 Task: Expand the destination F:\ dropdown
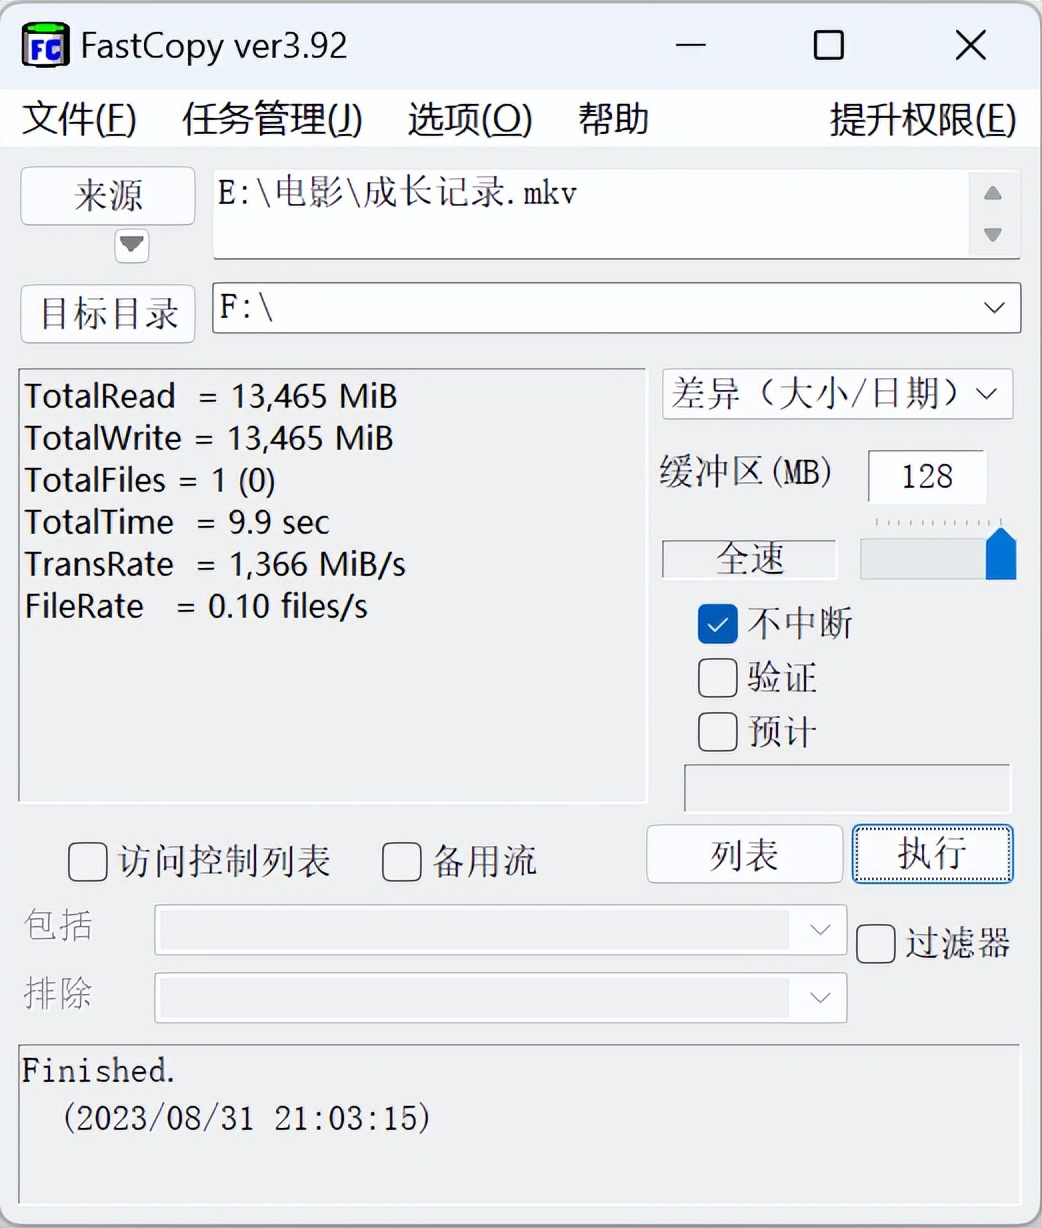(x=992, y=308)
